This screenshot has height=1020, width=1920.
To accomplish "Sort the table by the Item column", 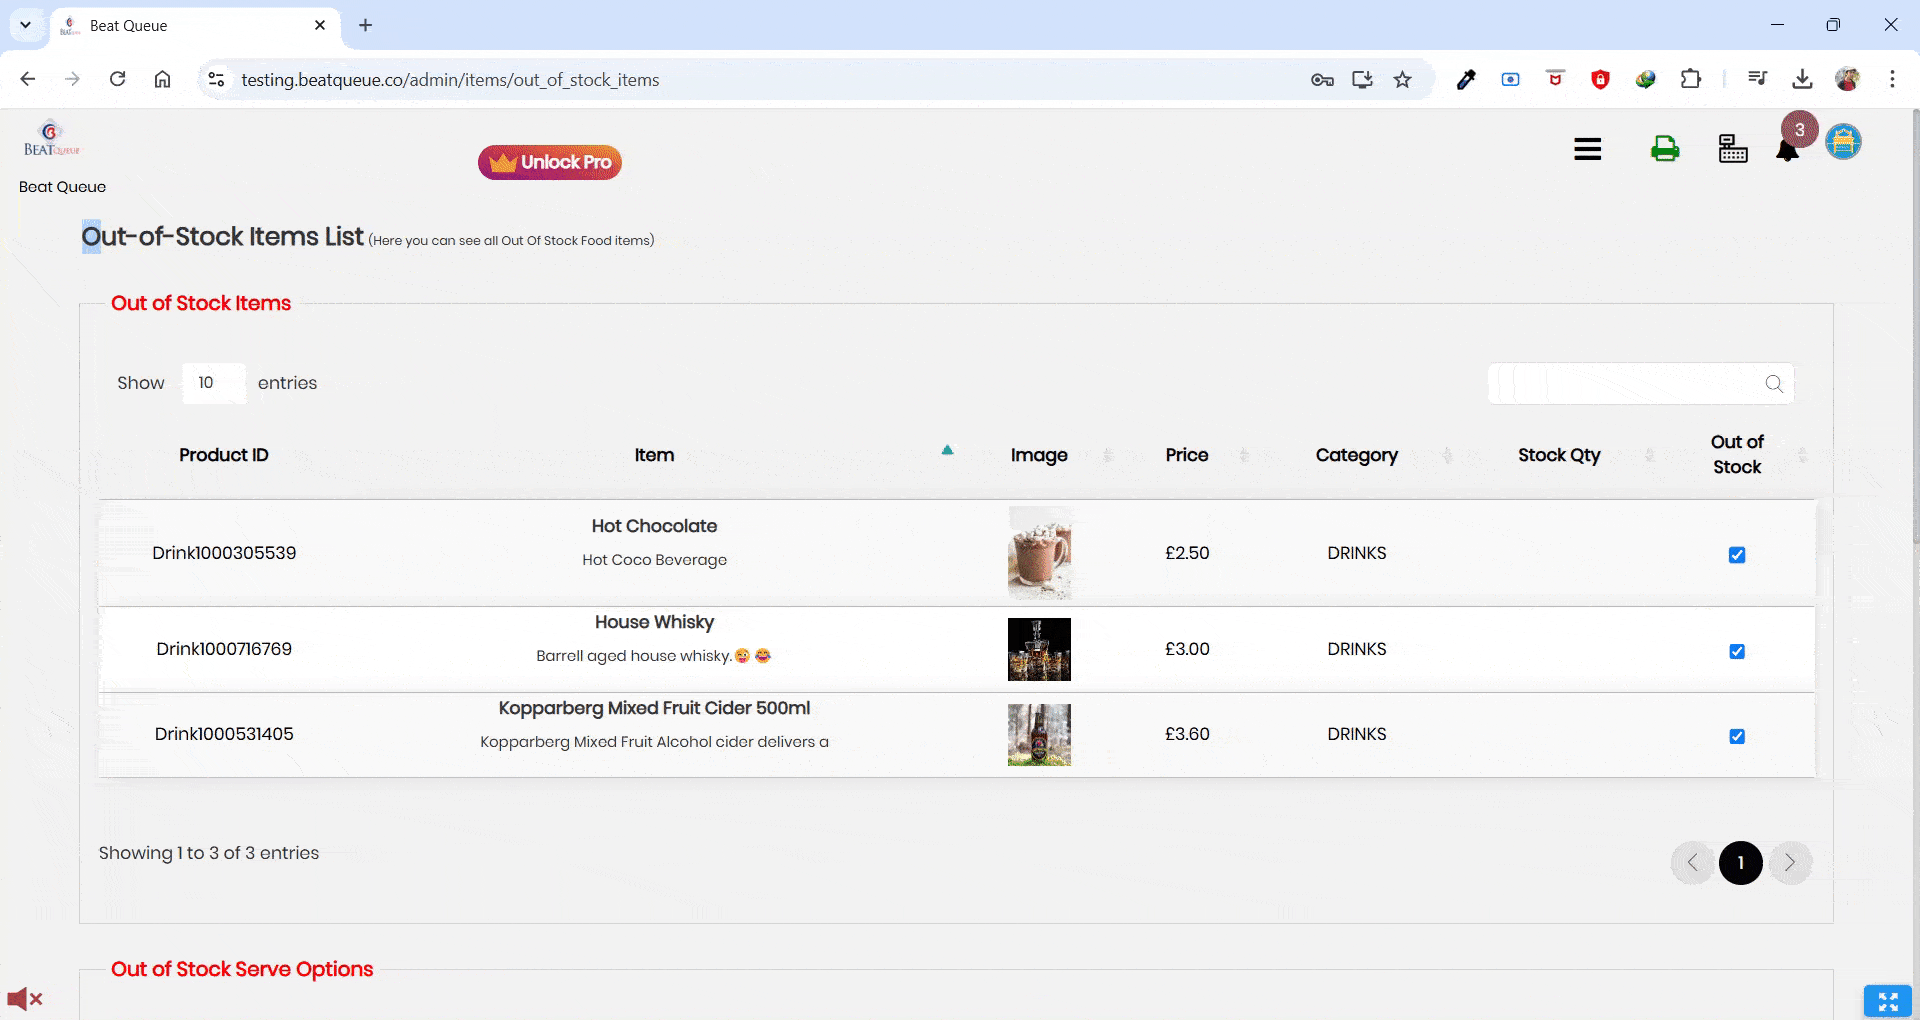I will coord(655,455).
